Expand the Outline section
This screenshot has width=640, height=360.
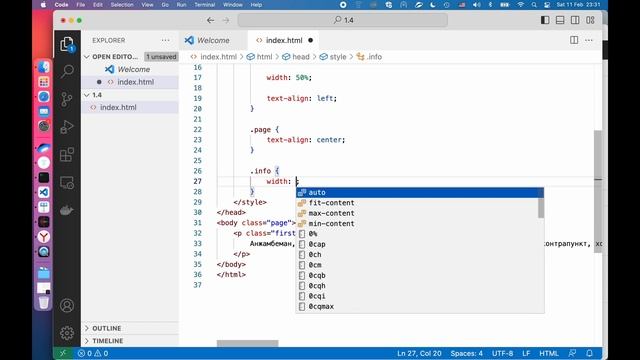107,328
